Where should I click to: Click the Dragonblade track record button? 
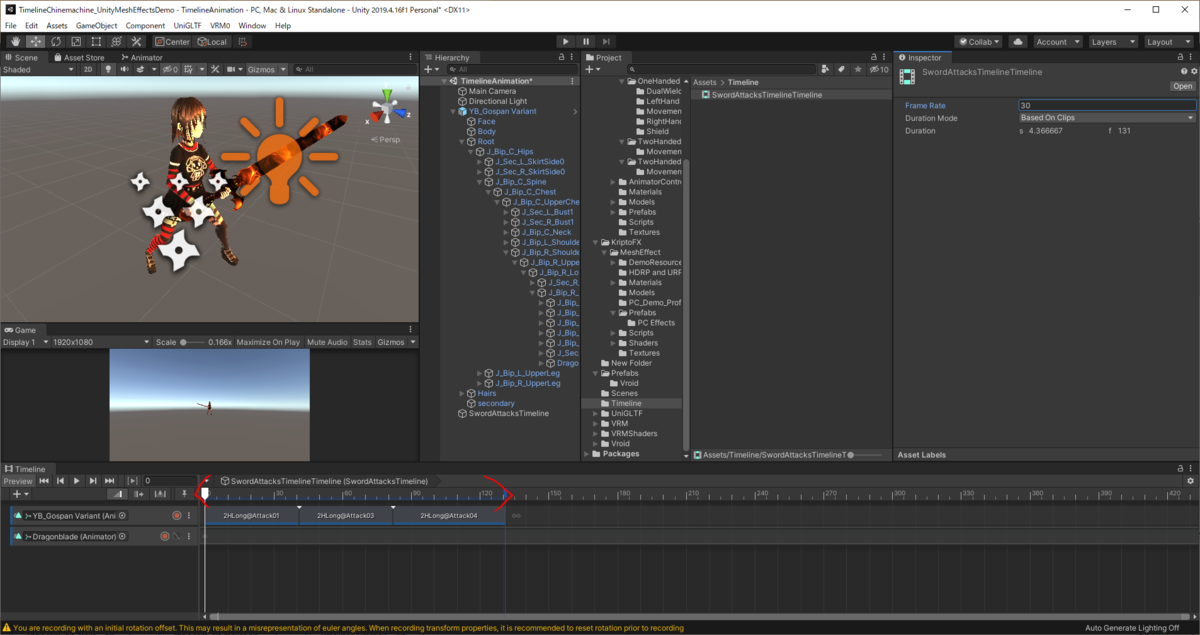tap(165, 536)
